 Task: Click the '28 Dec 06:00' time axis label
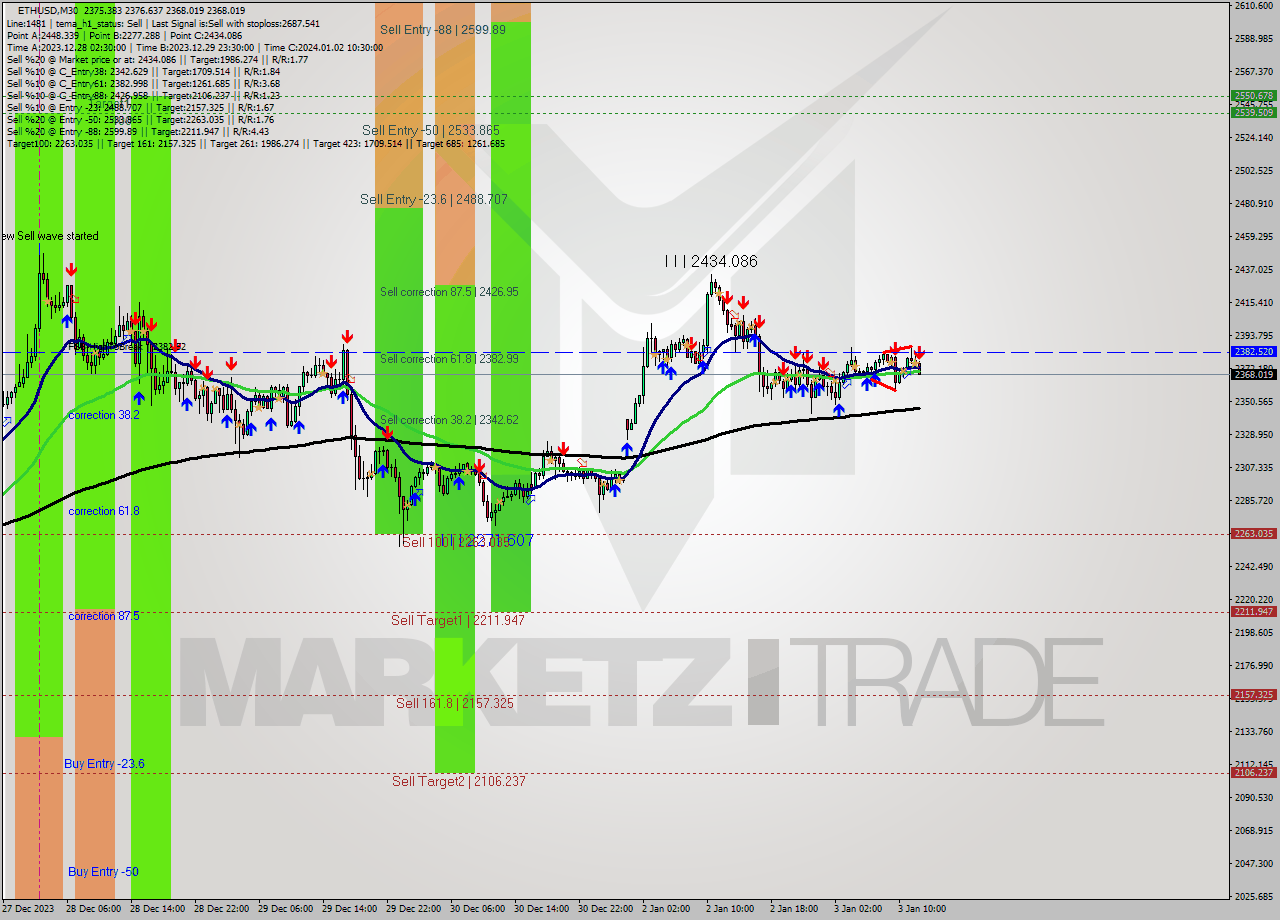pyautogui.click(x=93, y=909)
